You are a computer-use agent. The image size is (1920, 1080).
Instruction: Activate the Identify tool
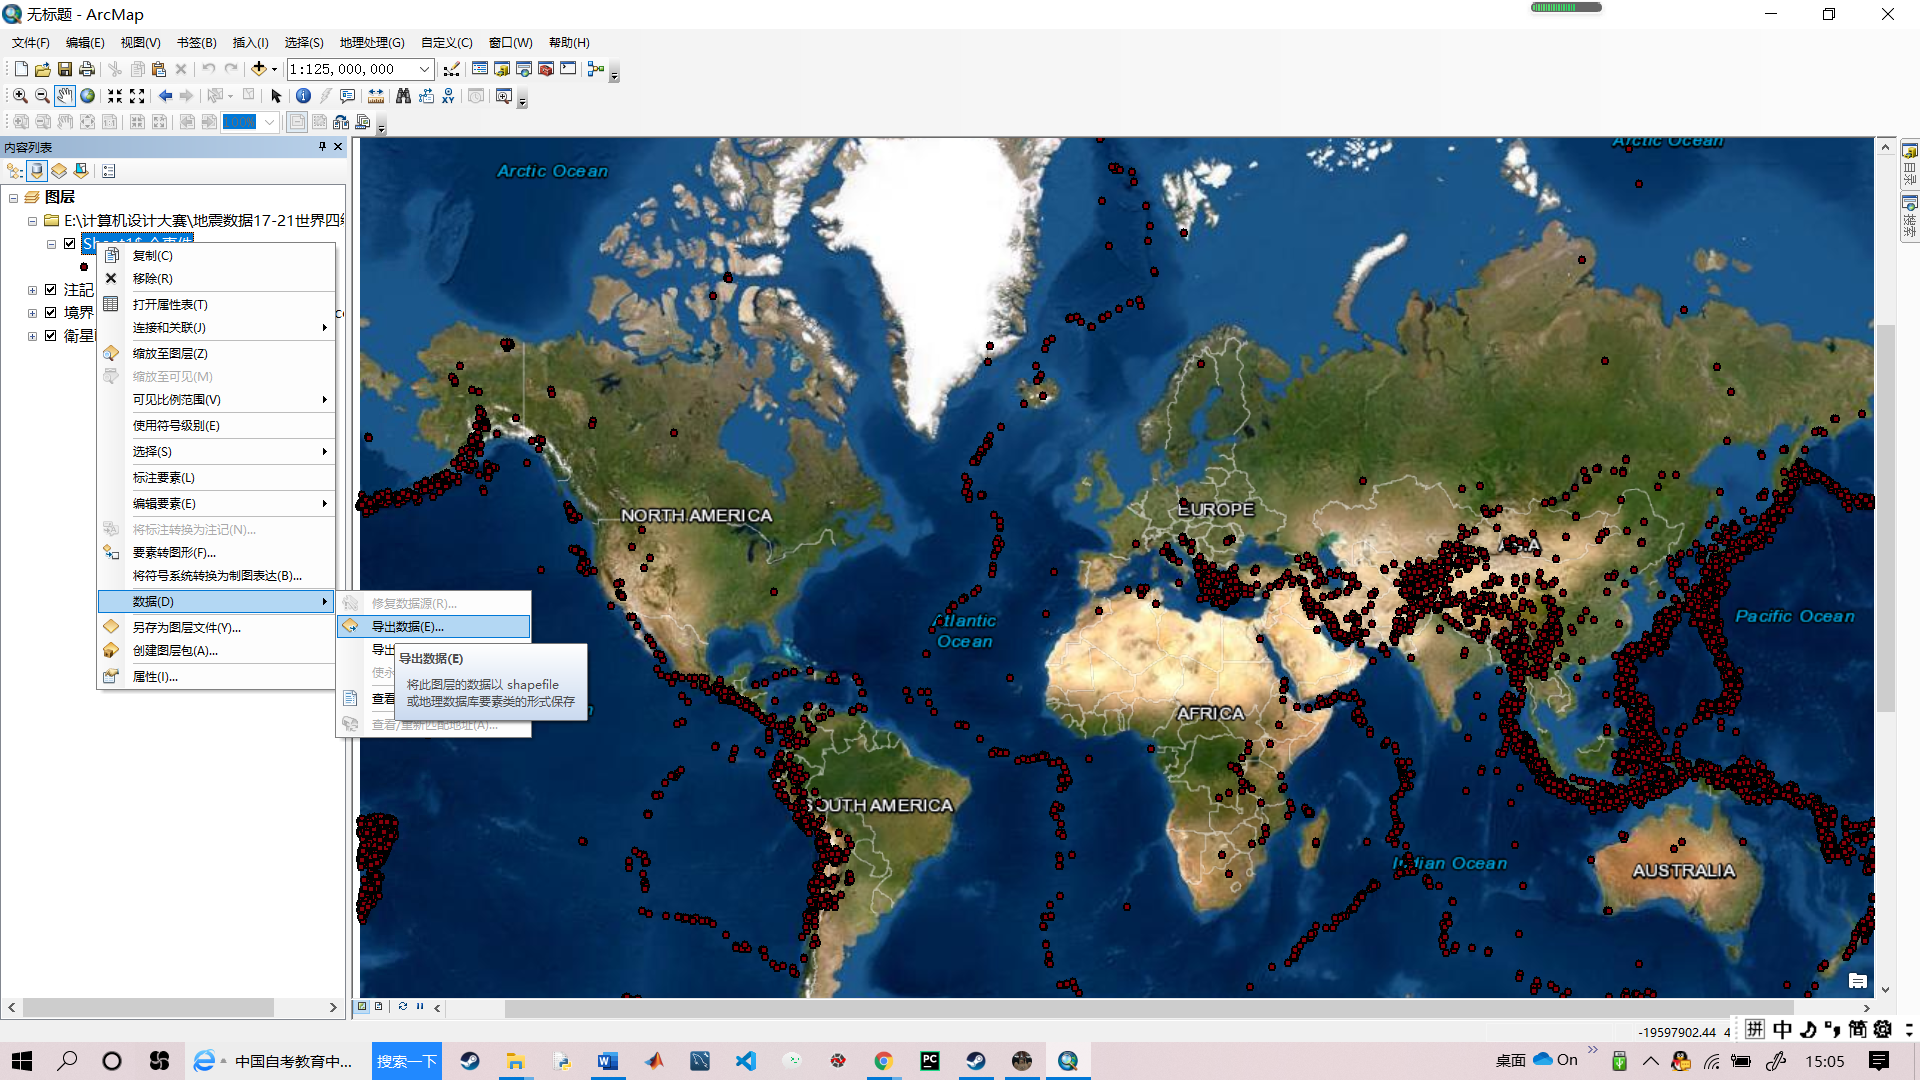303,96
